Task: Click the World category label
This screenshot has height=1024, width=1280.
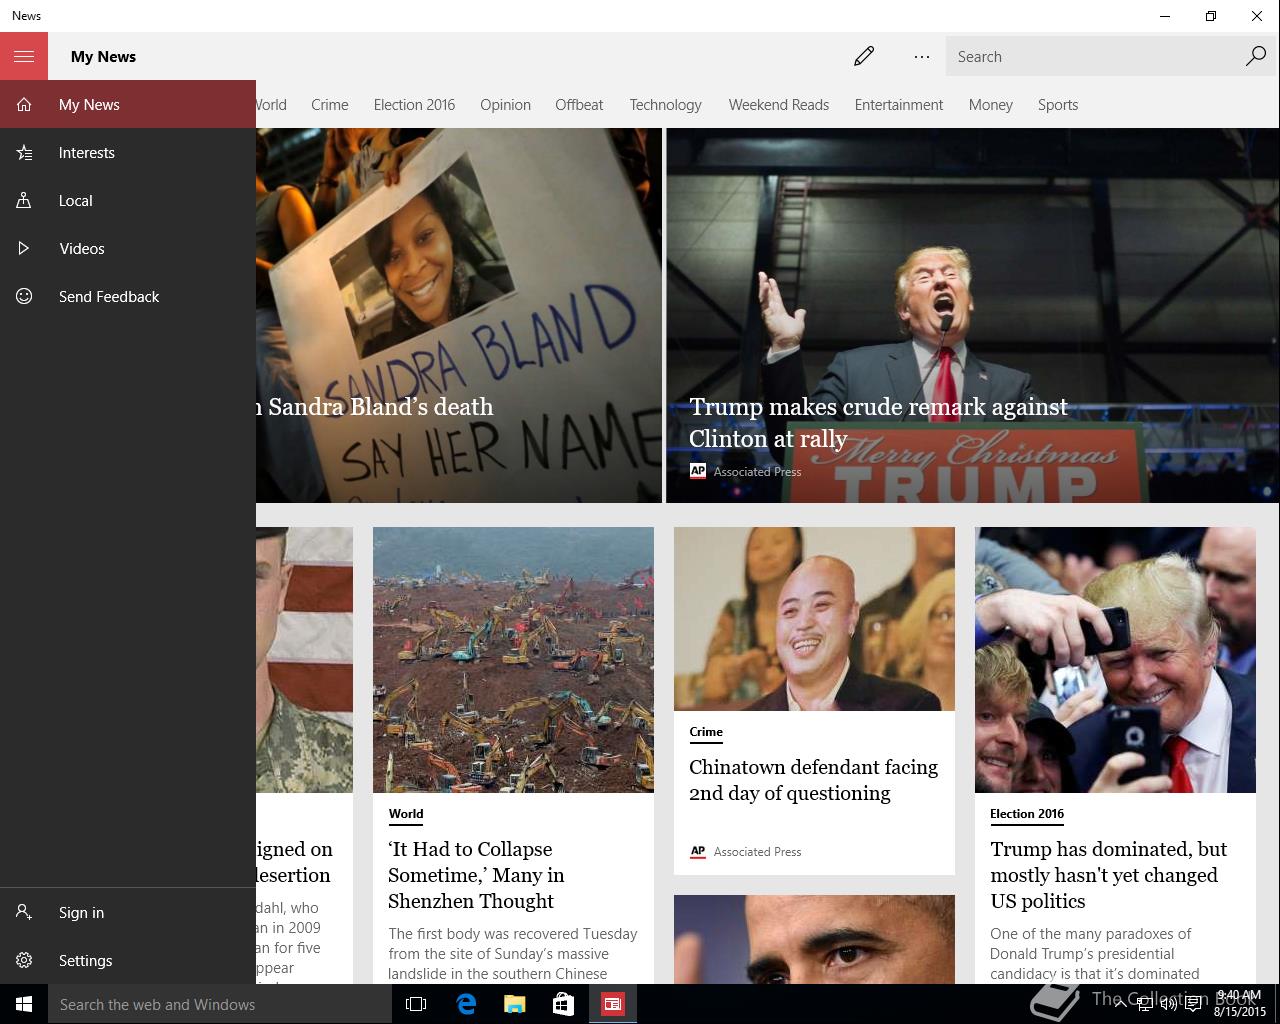Action: pyautogui.click(x=406, y=813)
